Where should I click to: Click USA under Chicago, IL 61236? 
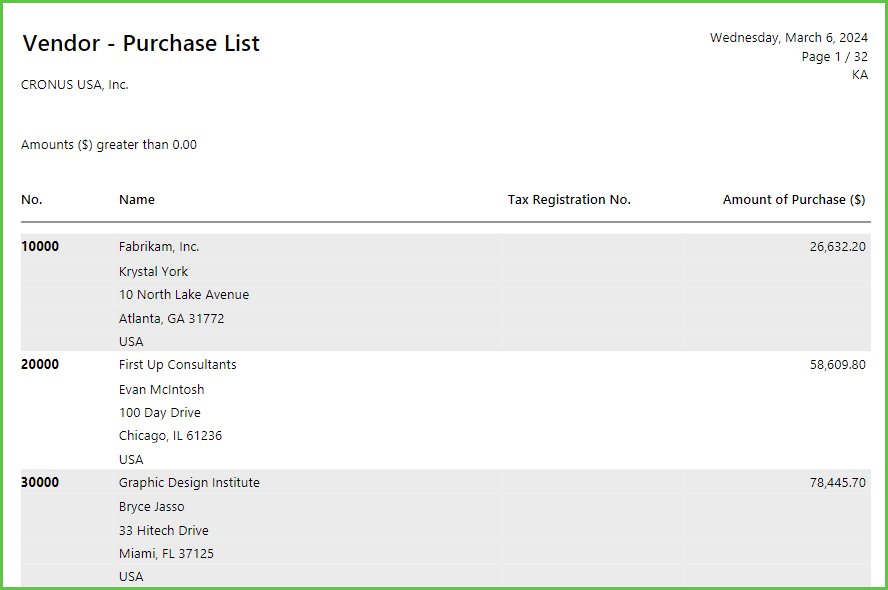coord(131,460)
